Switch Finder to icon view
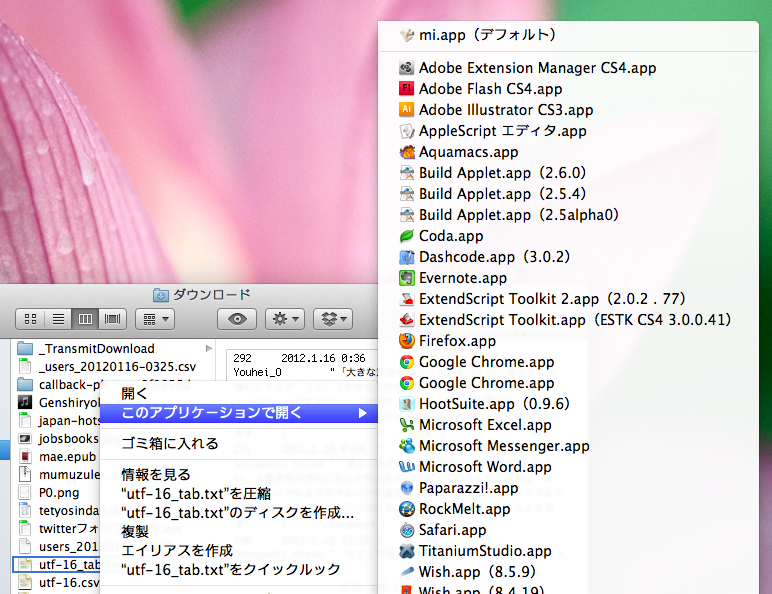Screen dimensions: 772x594 (x=30, y=319)
